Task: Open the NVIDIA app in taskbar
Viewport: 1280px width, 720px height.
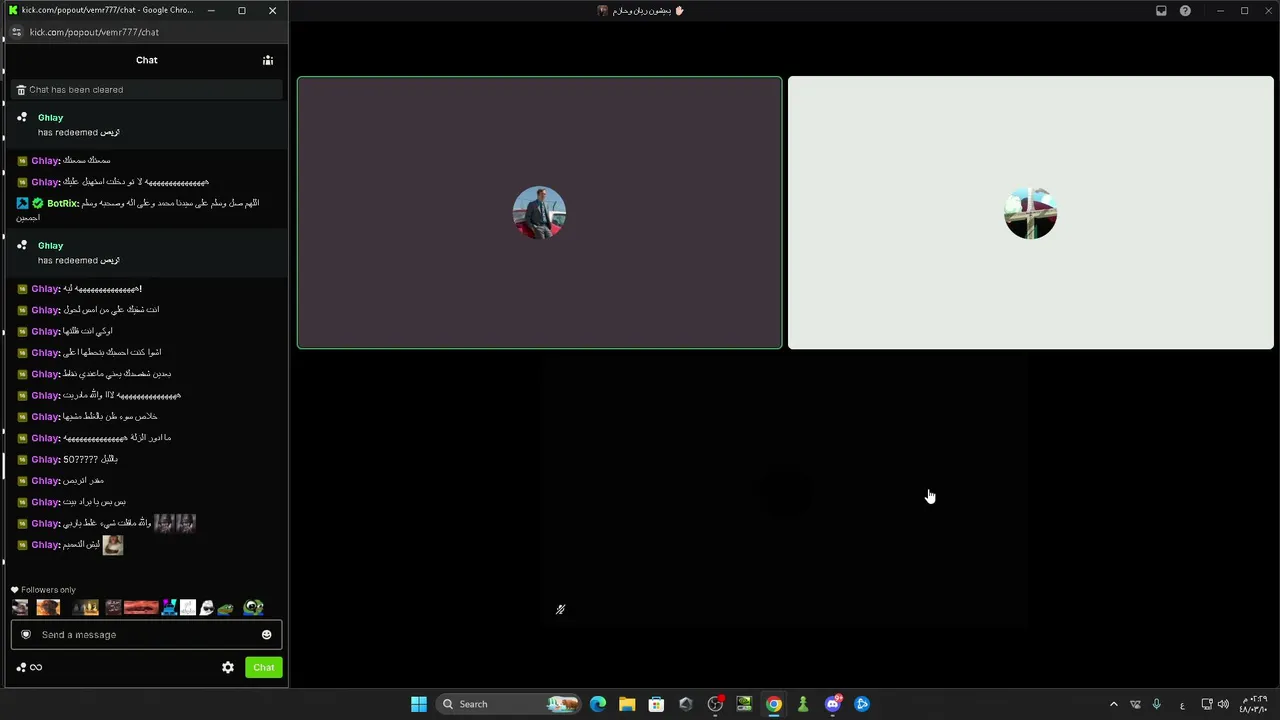Action: click(x=744, y=704)
